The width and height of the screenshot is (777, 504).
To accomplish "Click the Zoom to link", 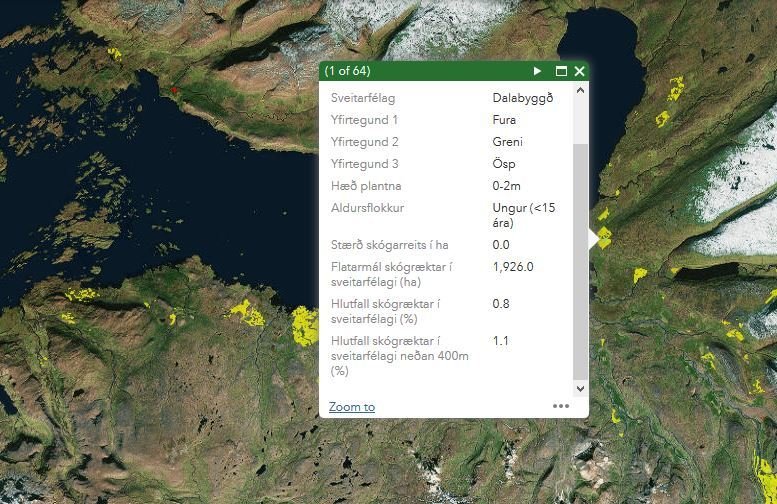I will pyautogui.click(x=351, y=407).
